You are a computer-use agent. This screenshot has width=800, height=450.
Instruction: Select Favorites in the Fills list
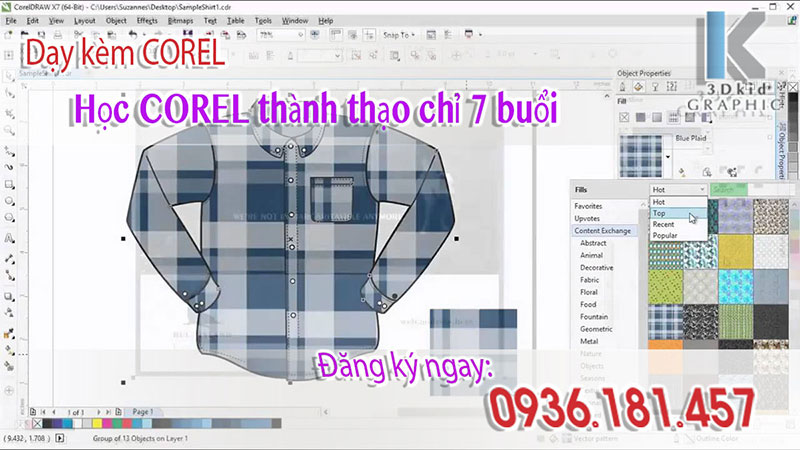[x=588, y=206]
